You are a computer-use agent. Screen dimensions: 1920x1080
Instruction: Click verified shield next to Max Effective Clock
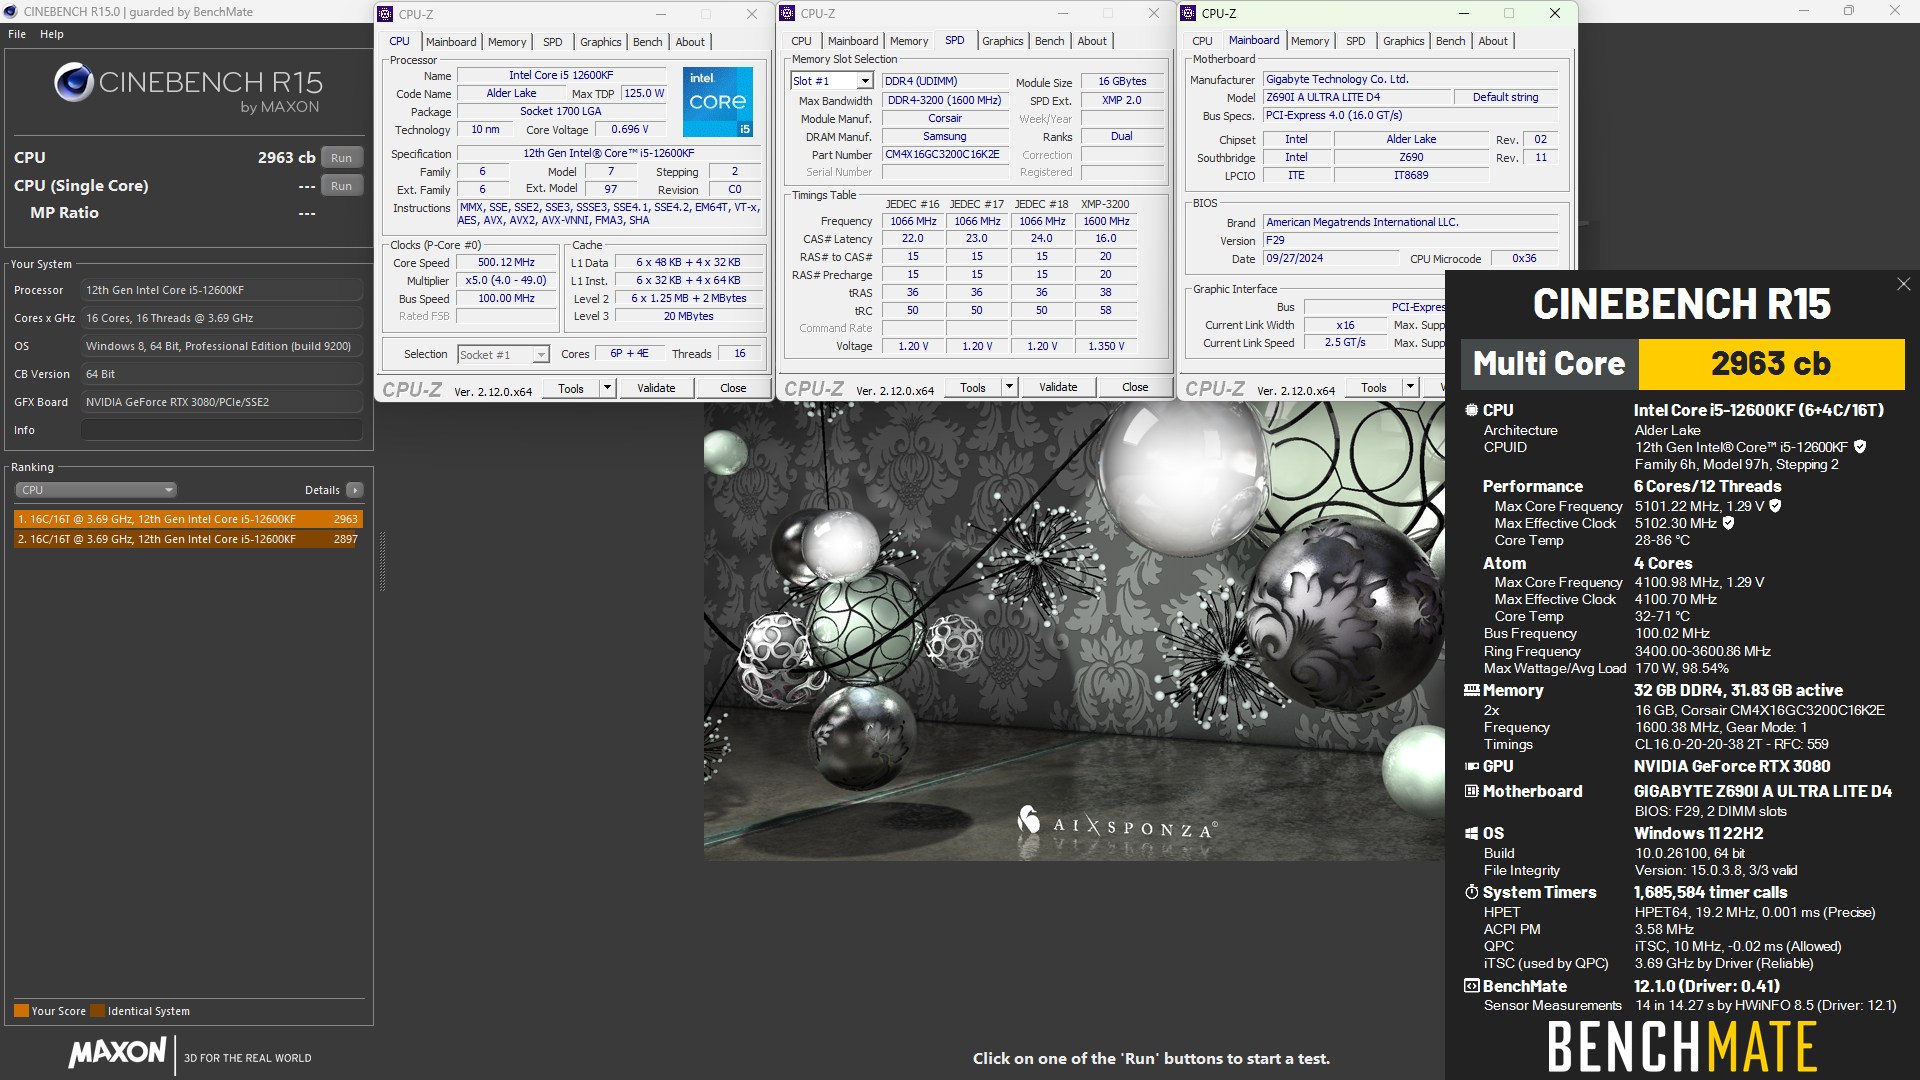[x=1728, y=523]
